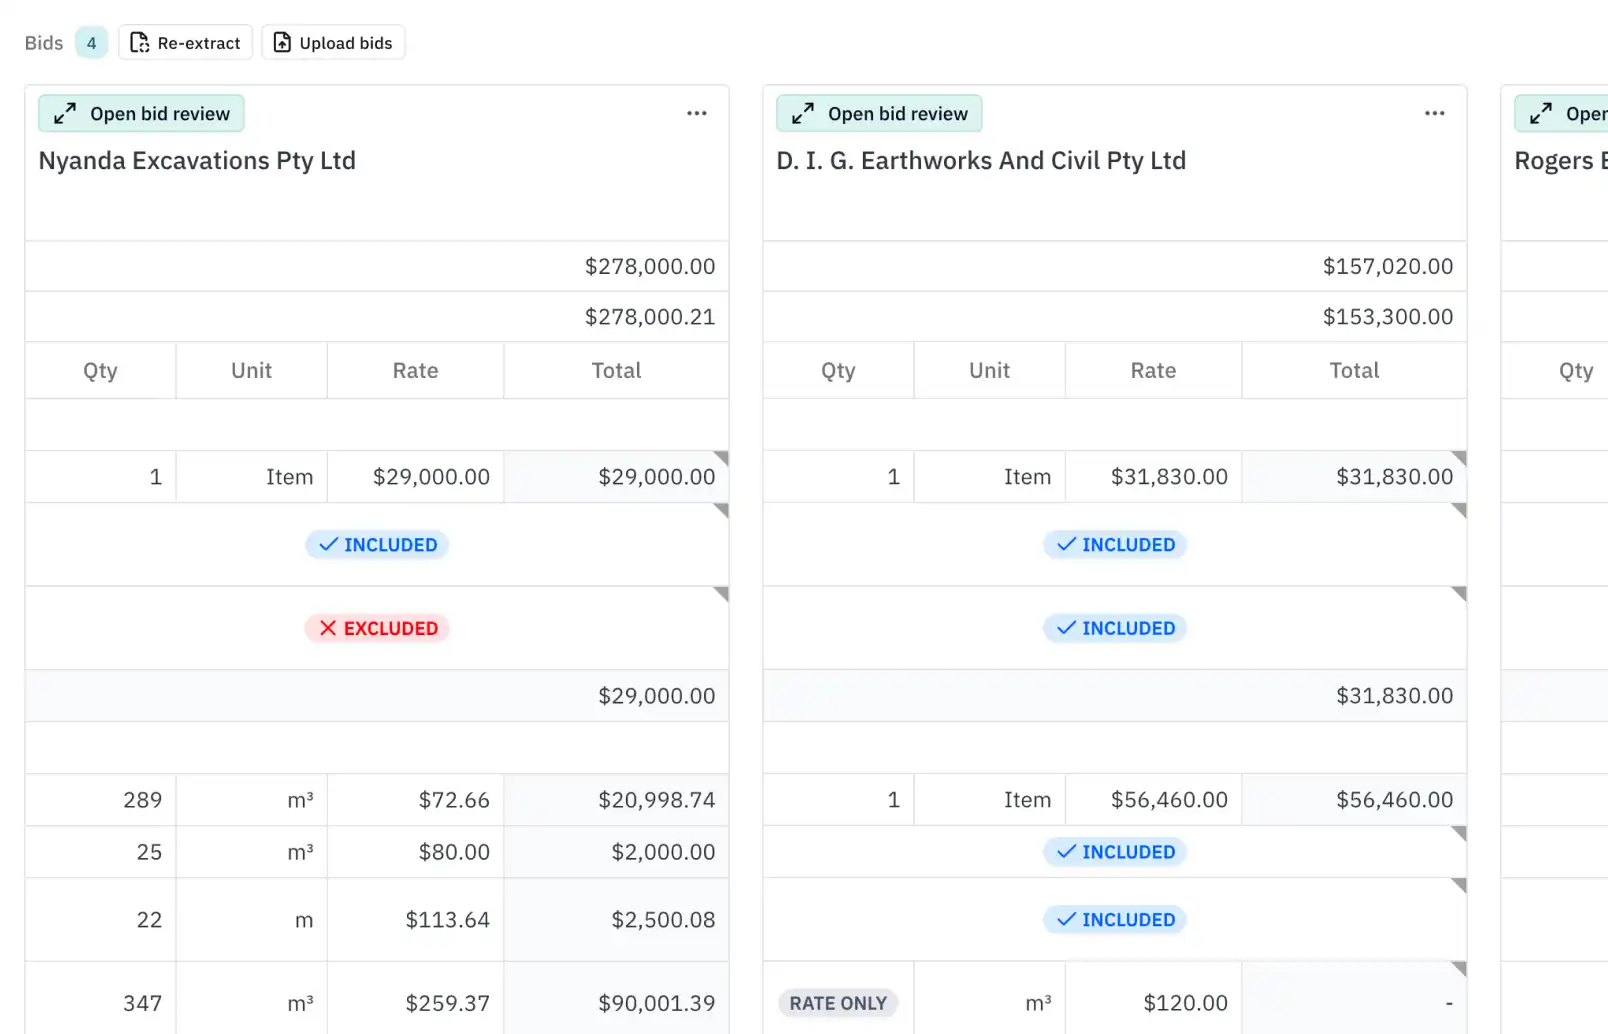Toggle the RATE ONLY label on D.I.G.'s m³ row
The height and width of the screenshot is (1034, 1608).
click(838, 1002)
